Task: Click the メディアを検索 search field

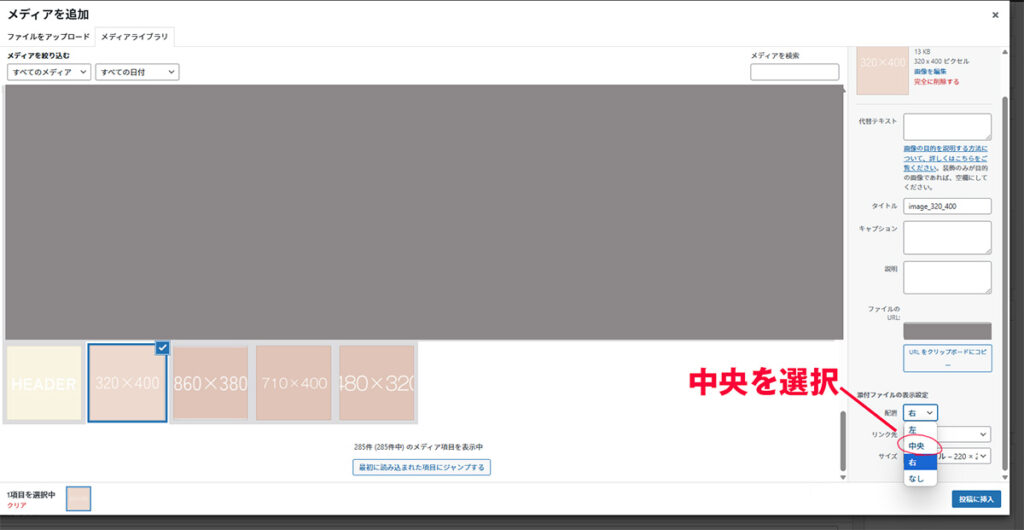Action: point(794,72)
